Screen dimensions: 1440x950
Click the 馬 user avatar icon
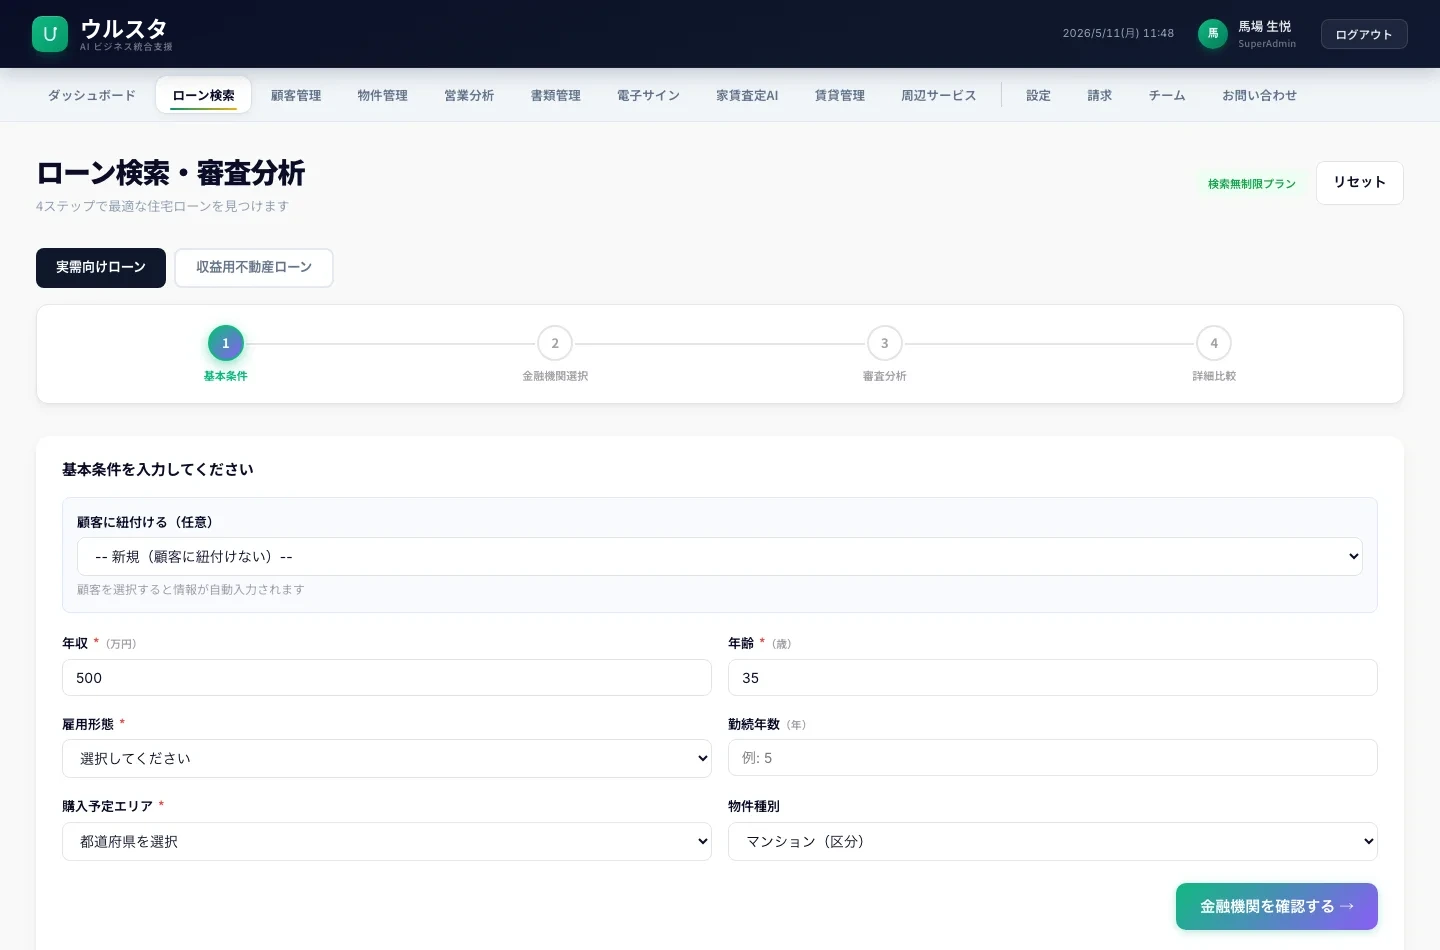(1212, 34)
